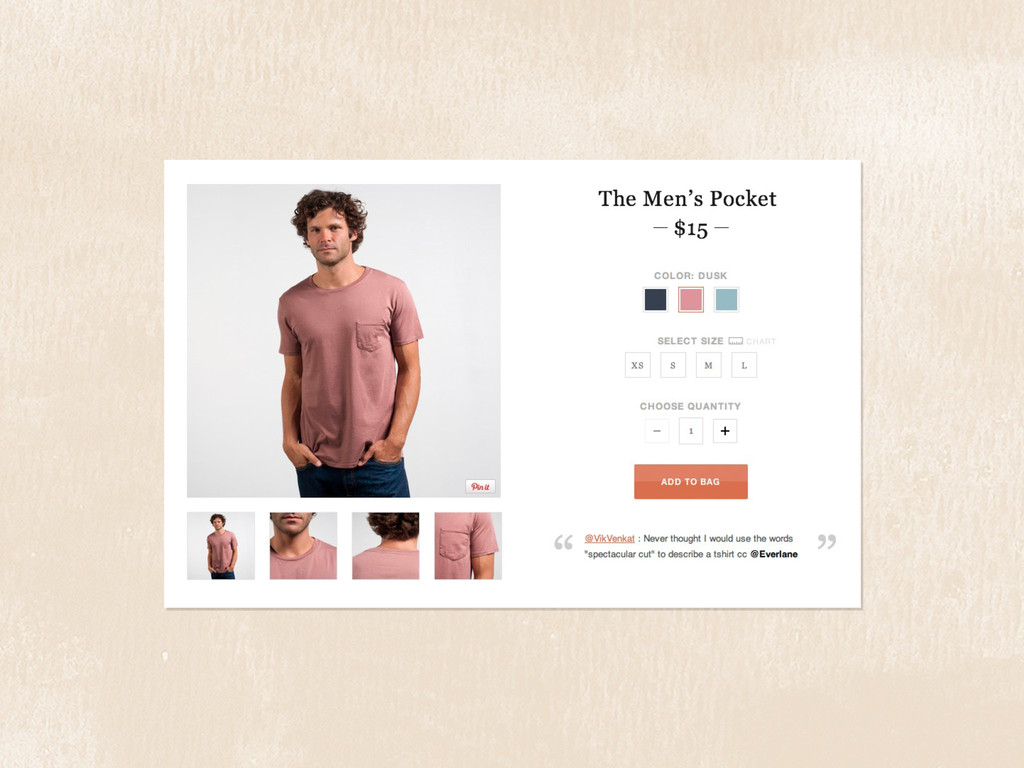Click the Pin it button on photo
Image resolution: width=1024 pixels, height=768 pixels.
click(480, 487)
